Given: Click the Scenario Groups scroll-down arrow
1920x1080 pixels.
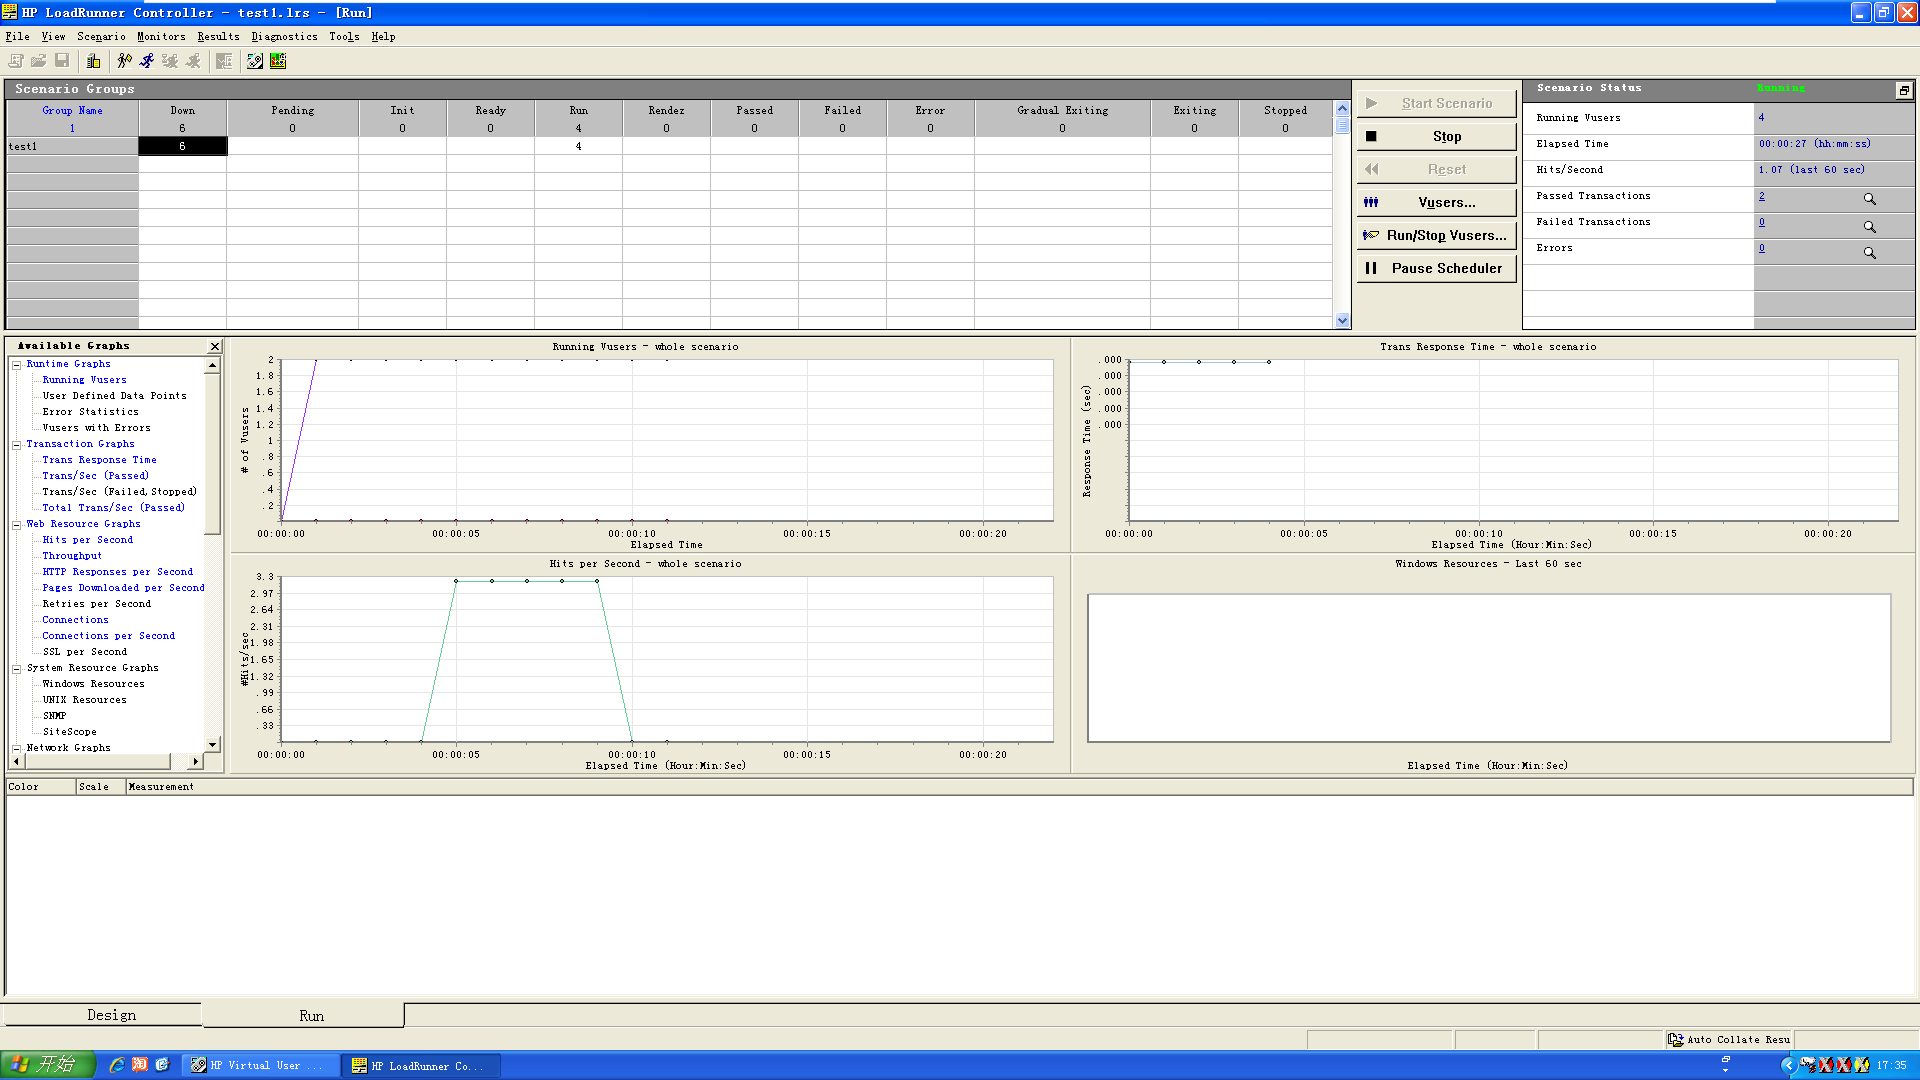Looking at the screenshot, I should pyautogui.click(x=1342, y=321).
